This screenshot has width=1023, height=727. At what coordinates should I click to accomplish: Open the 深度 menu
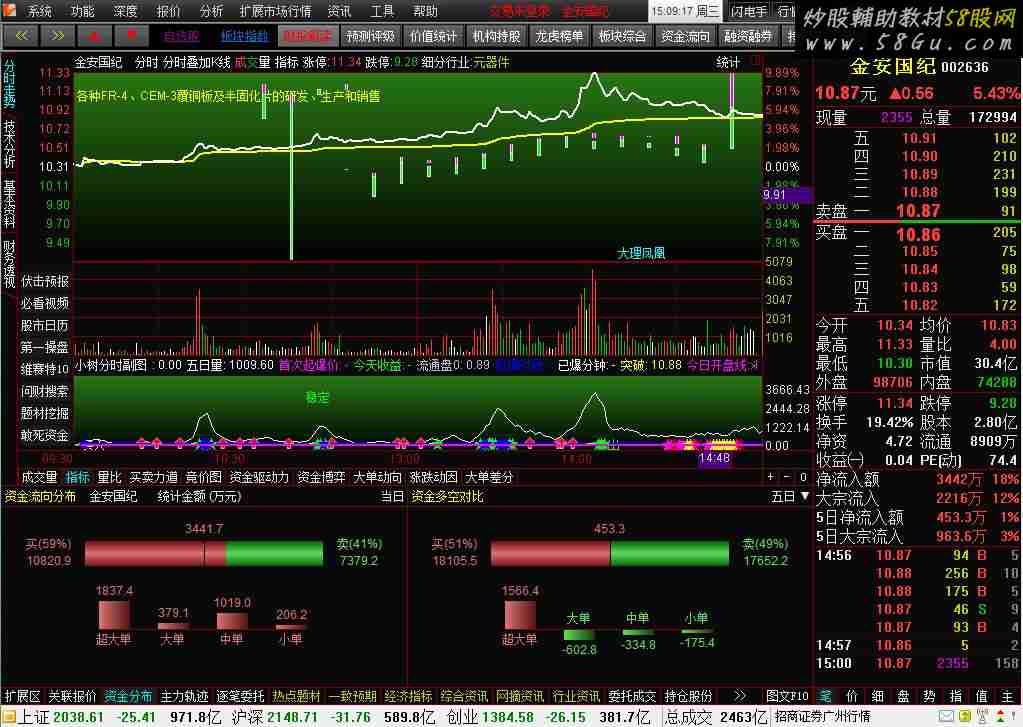(125, 12)
